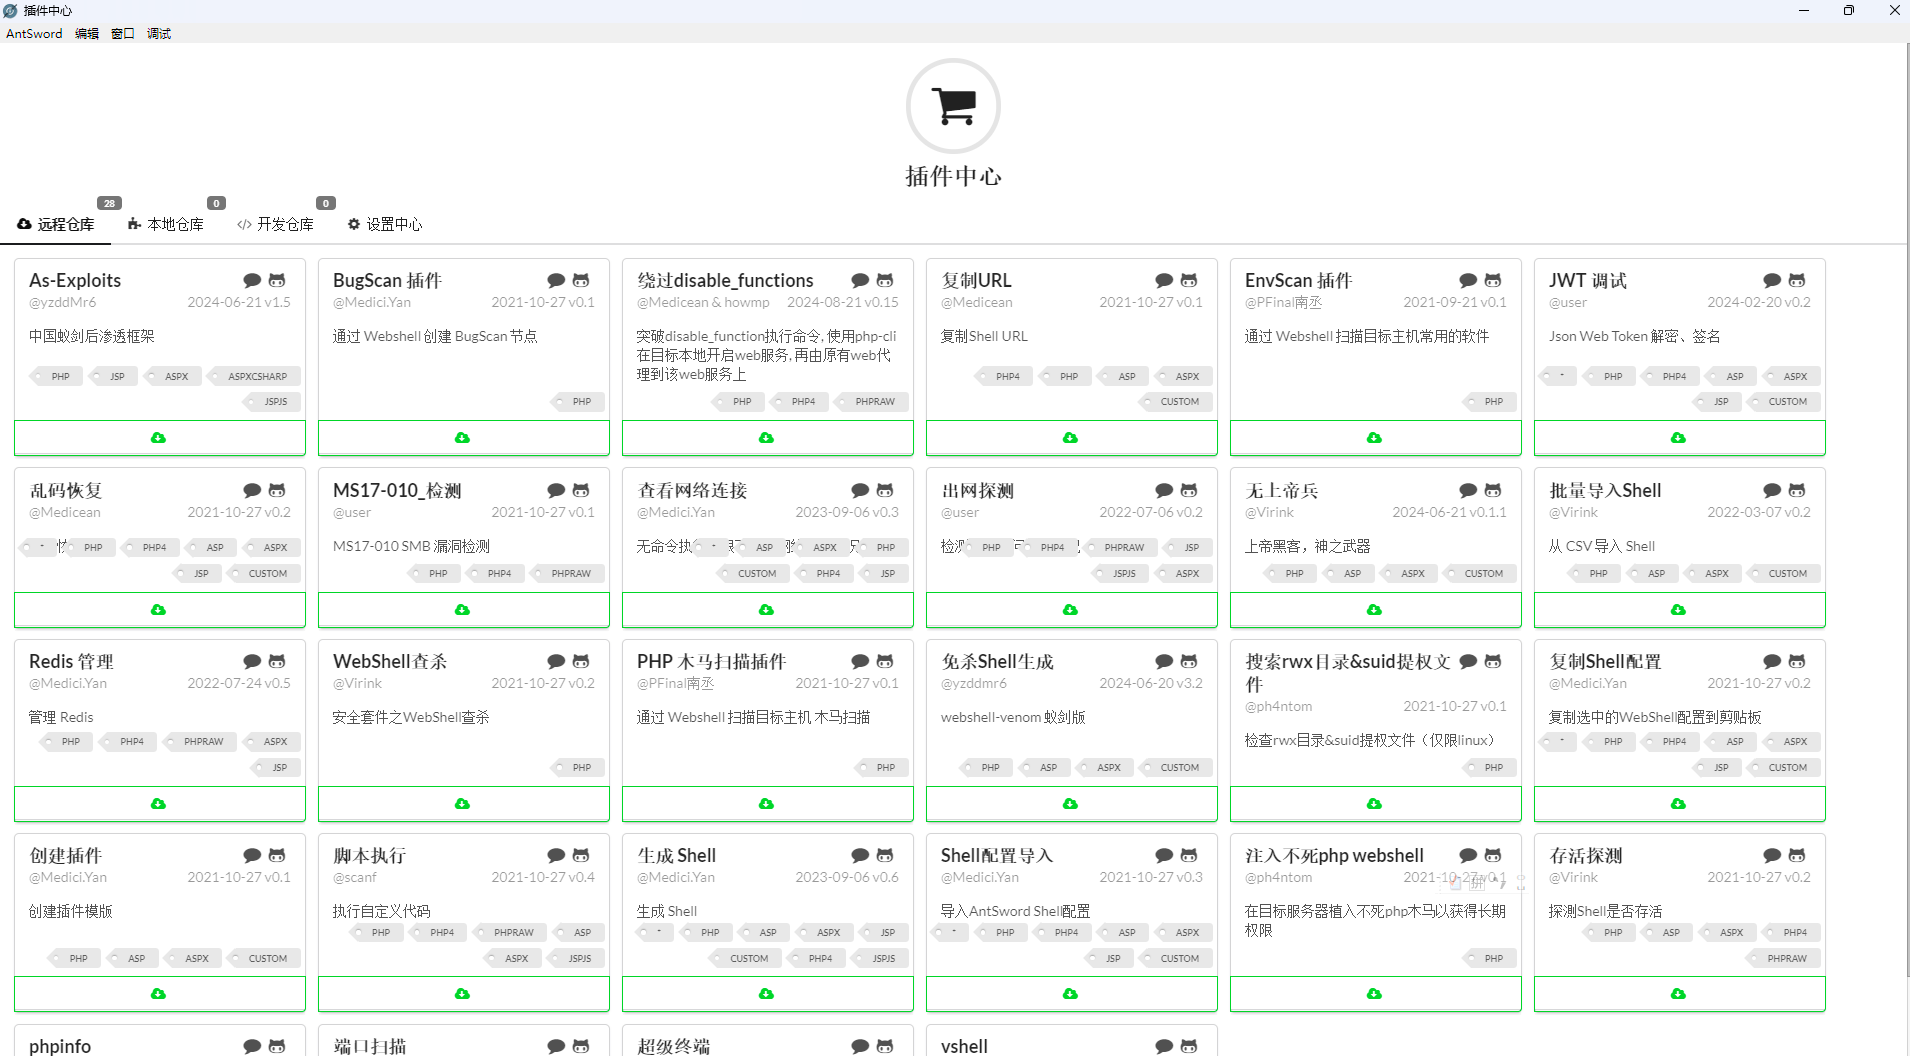
Task: Click the 绕过disable_functions plugin title
Action: (725, 281)
